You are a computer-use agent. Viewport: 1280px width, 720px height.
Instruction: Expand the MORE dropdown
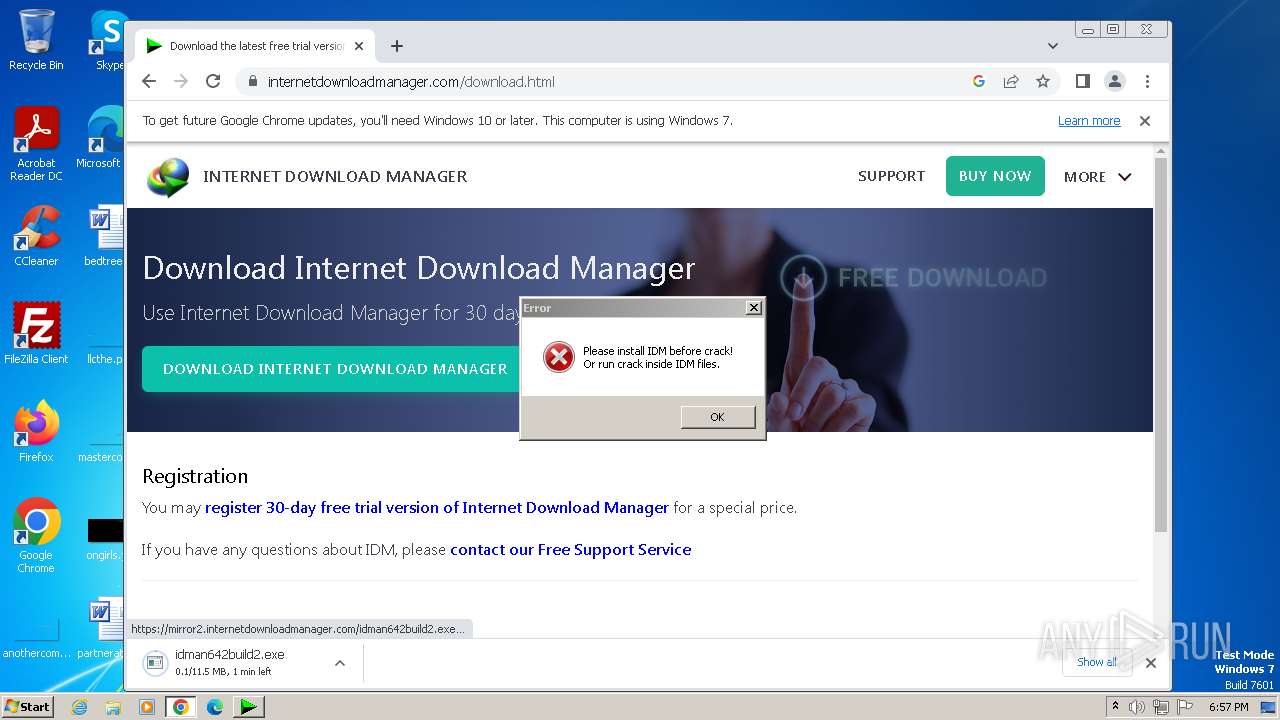(1097, 177)
